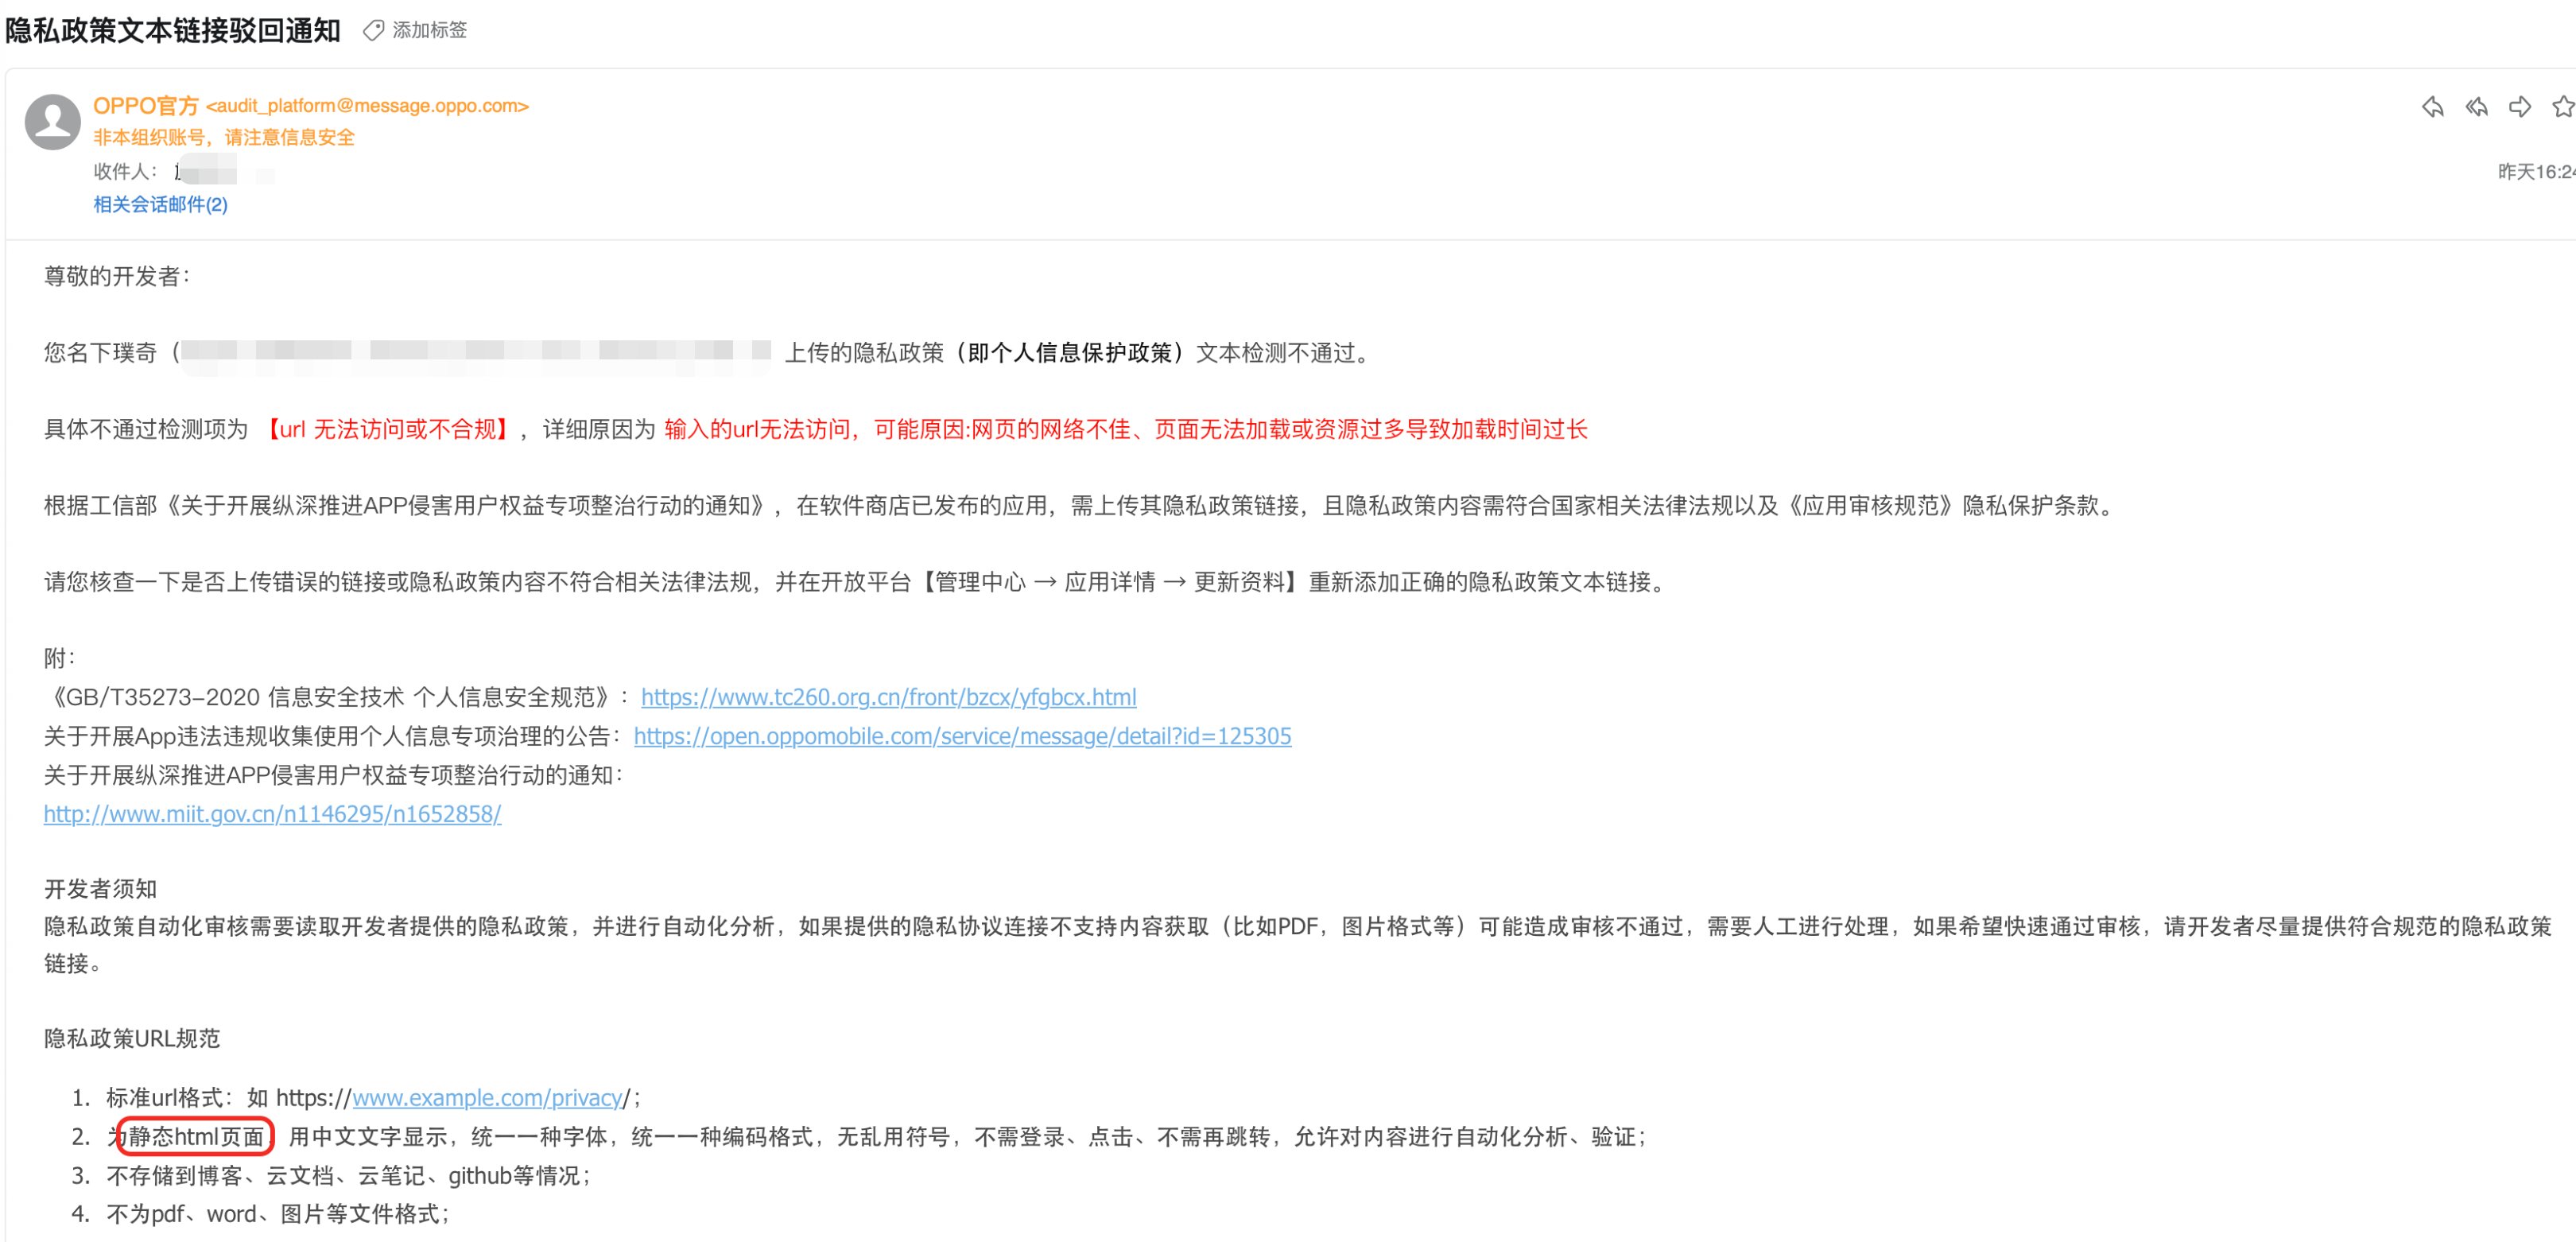Open the 相关会话邮件(2) link
This screenshot has width=2576, height=1242.
(160, 204)
